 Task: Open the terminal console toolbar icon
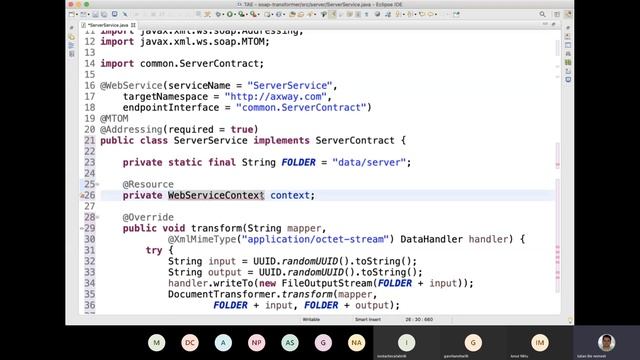click(115, 14)
